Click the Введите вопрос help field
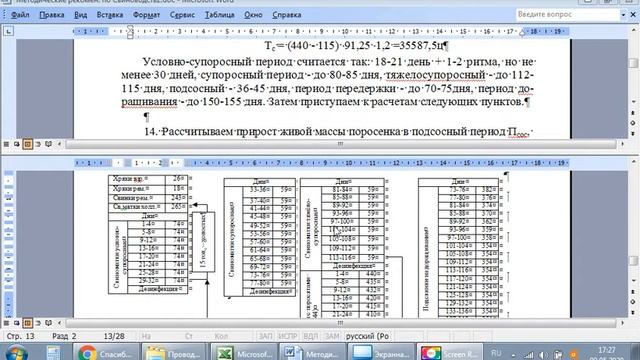 (x=567, y=15)
